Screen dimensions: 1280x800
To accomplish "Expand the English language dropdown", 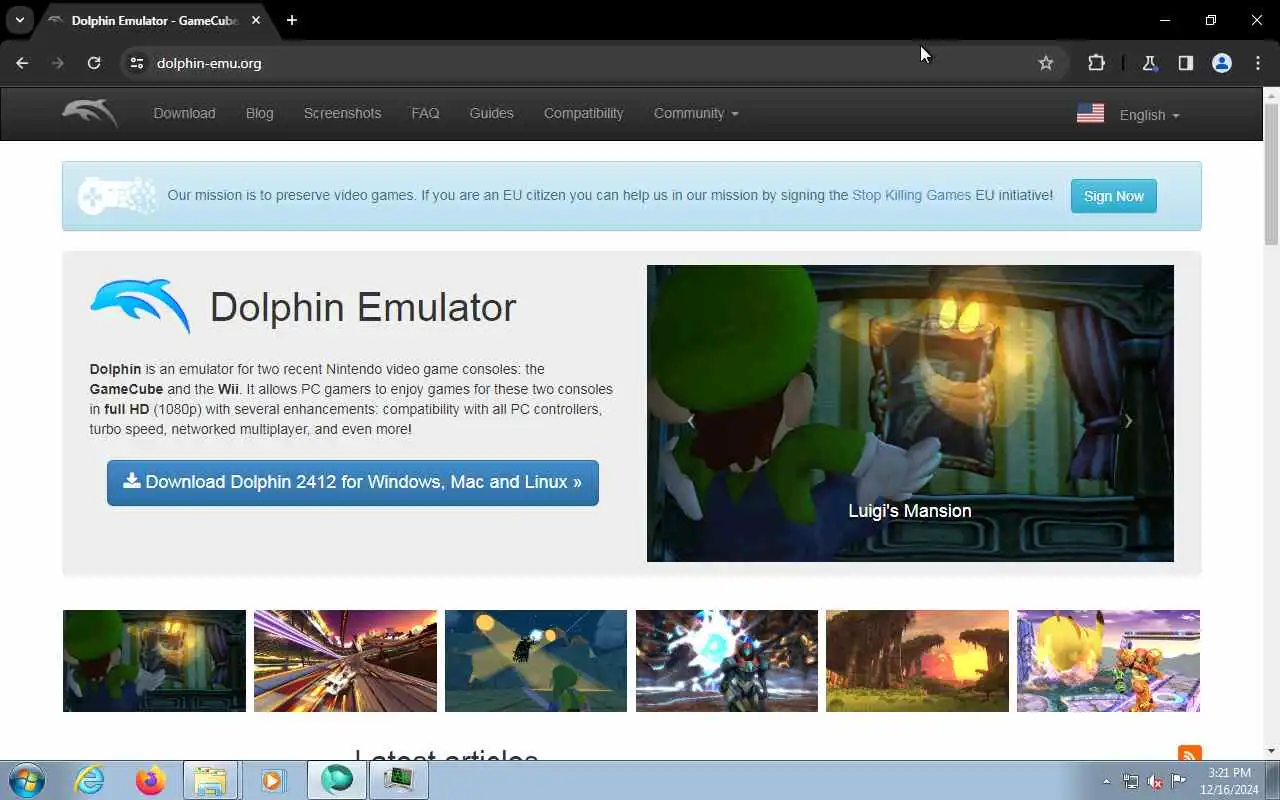I will coord(1149,115).
